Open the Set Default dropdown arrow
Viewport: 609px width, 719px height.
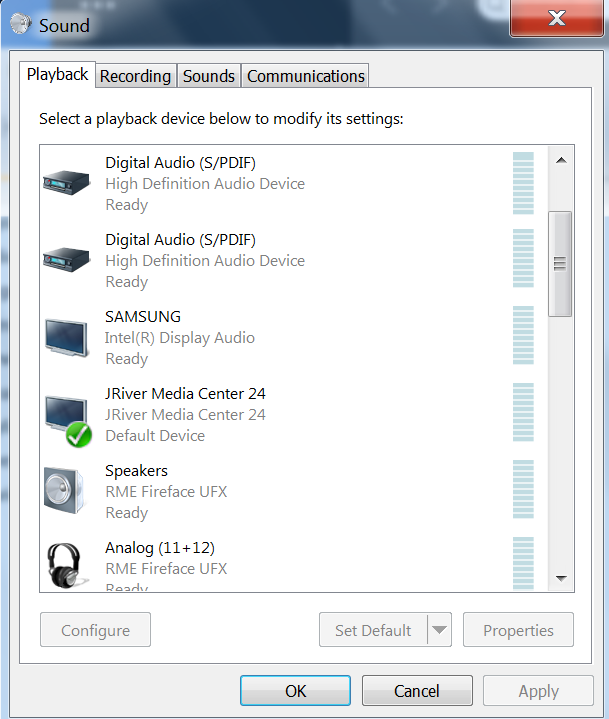(439, 630)
